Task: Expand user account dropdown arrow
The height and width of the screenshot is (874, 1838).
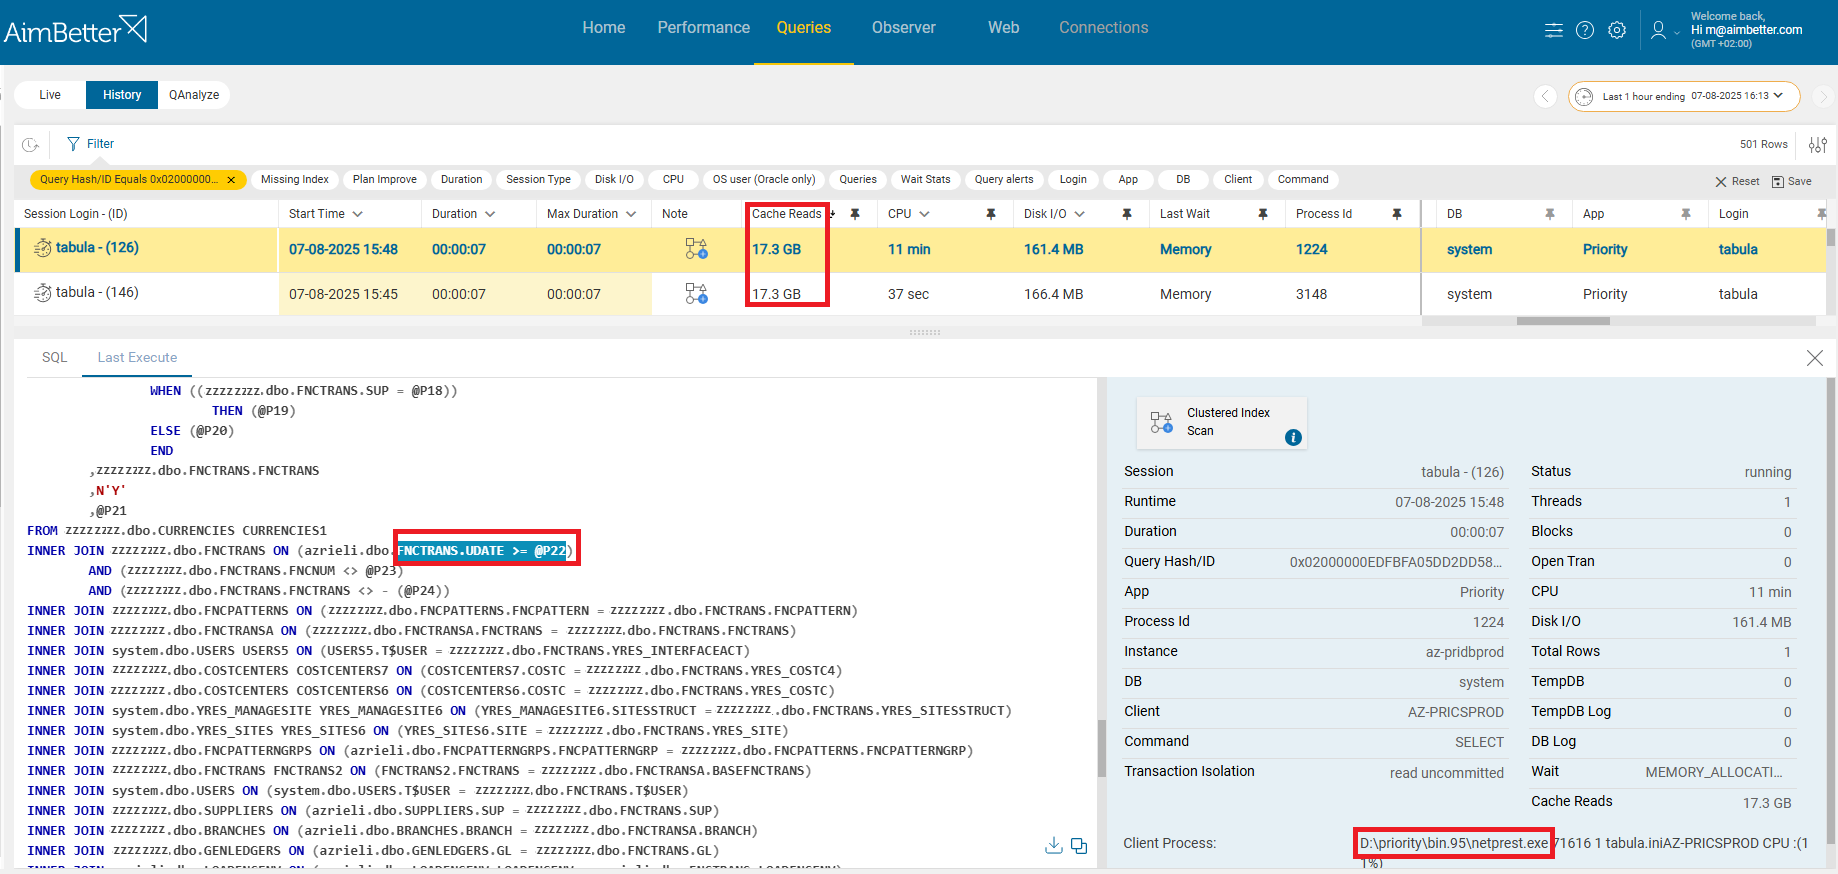Action: click(1677, 33)
